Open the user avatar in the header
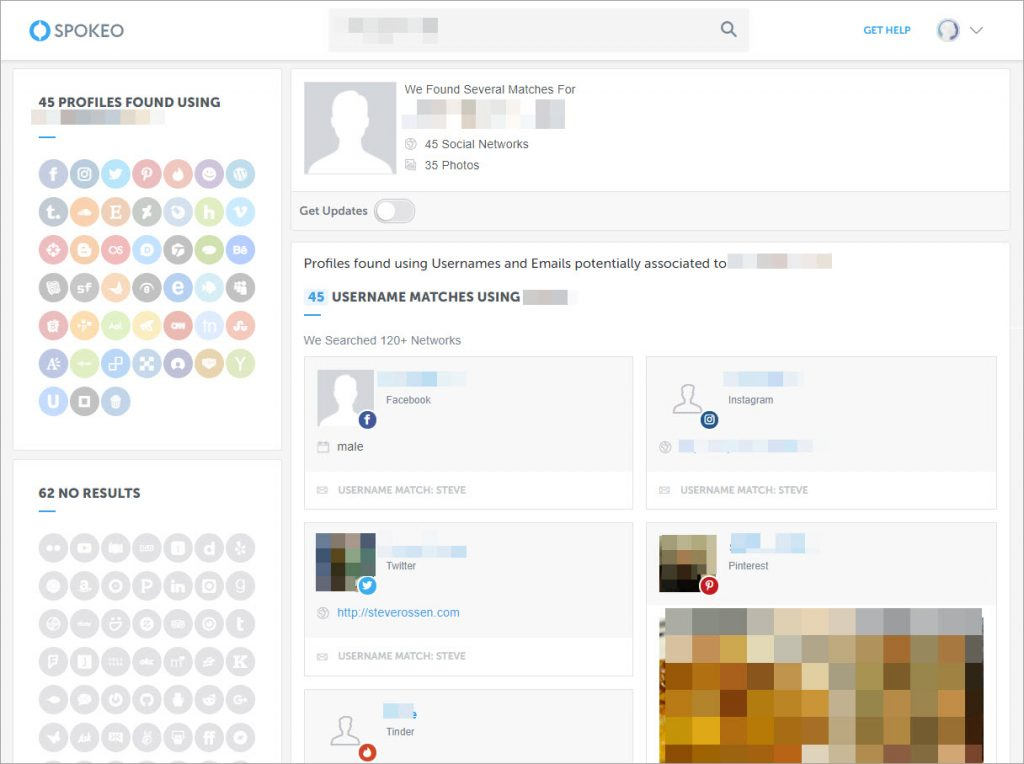Image resolution: width=1024 pixels, height=764 pixels. click(x=948, y=30)
